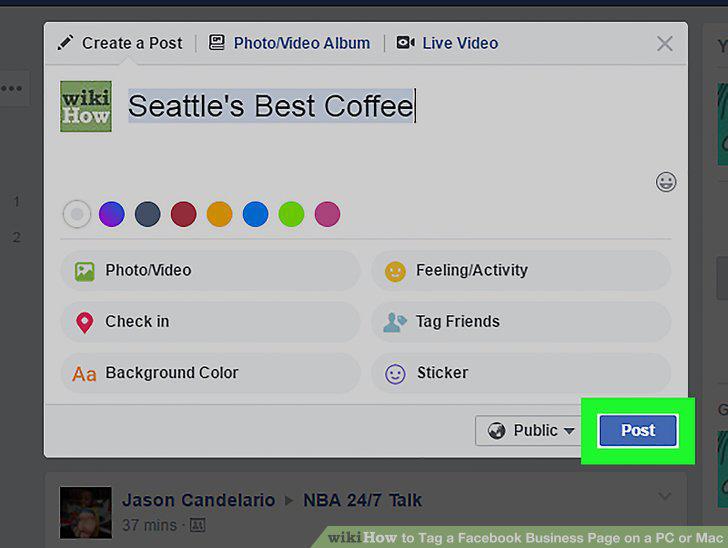
Task: Click the 37 mins timestamp
Action: click(x=149, y=525)
